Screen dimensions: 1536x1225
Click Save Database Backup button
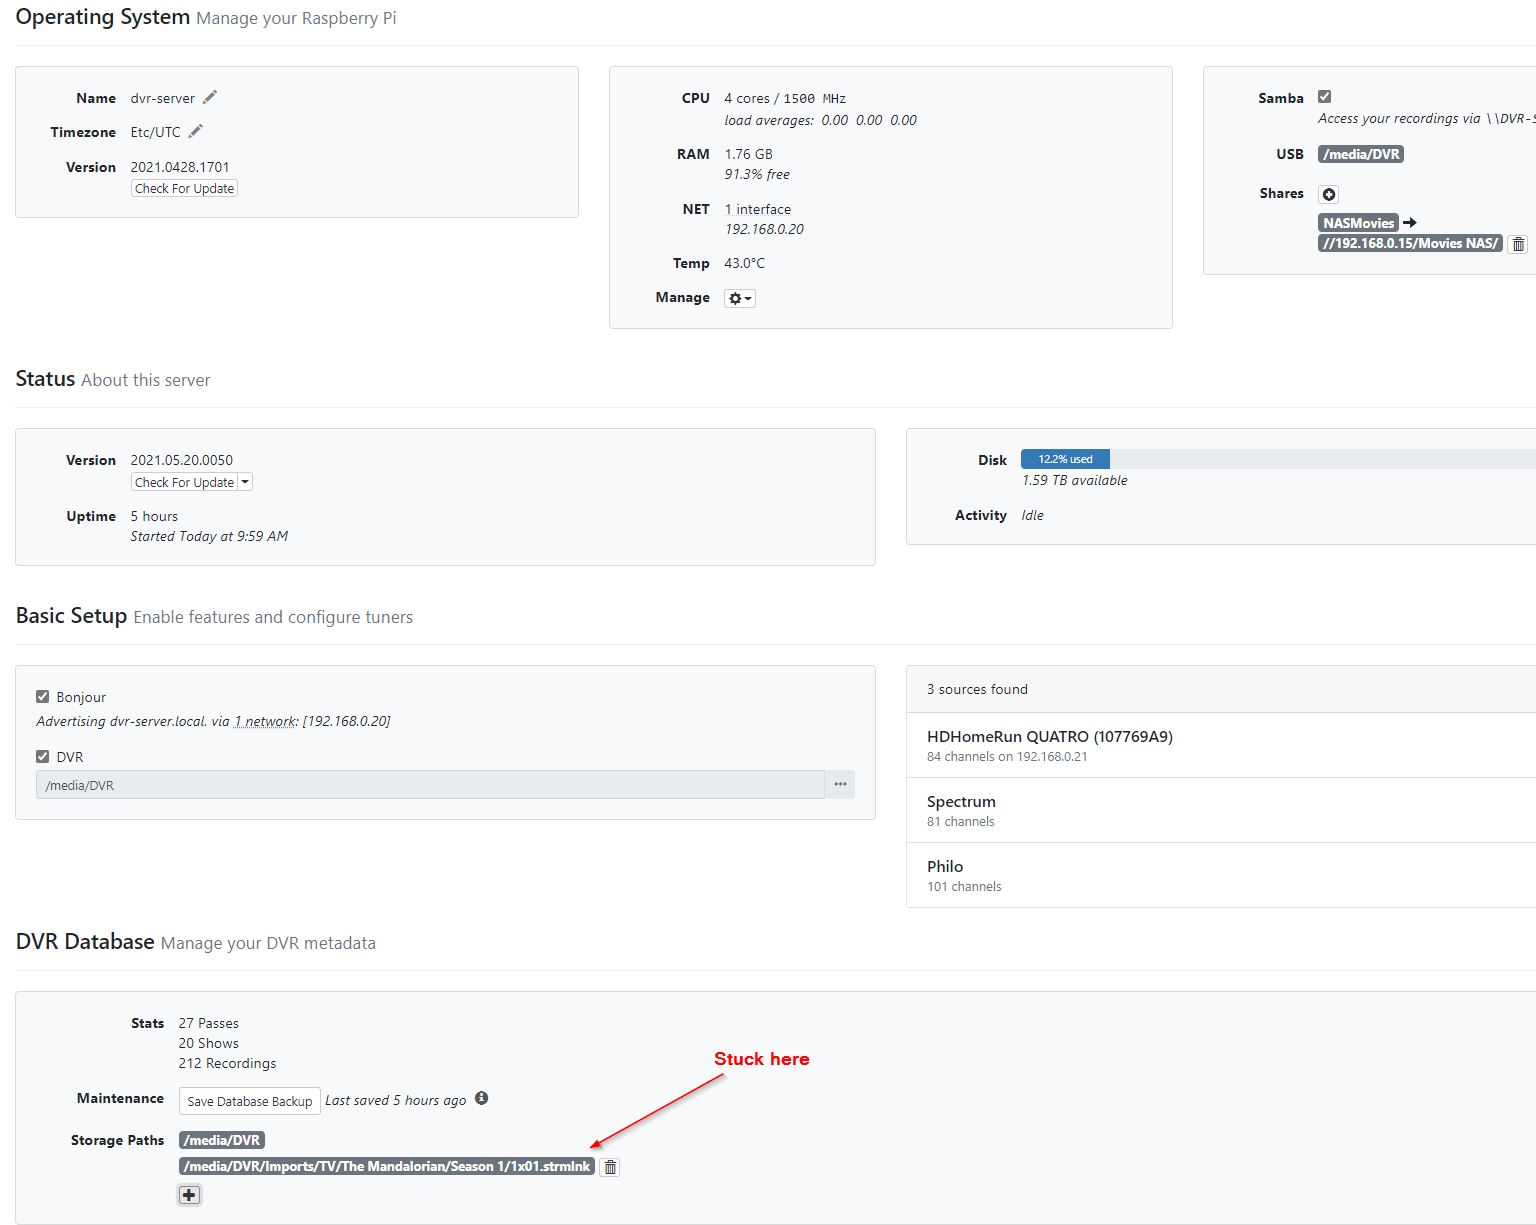[249, 1101]
